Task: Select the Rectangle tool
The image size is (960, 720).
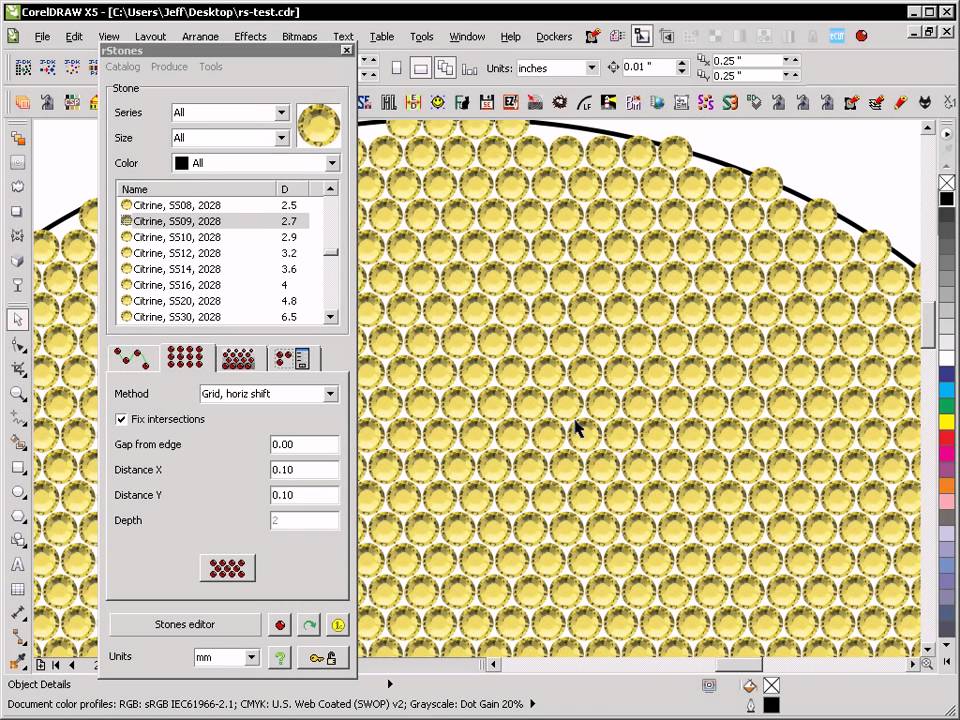Action: click(18, 468)
